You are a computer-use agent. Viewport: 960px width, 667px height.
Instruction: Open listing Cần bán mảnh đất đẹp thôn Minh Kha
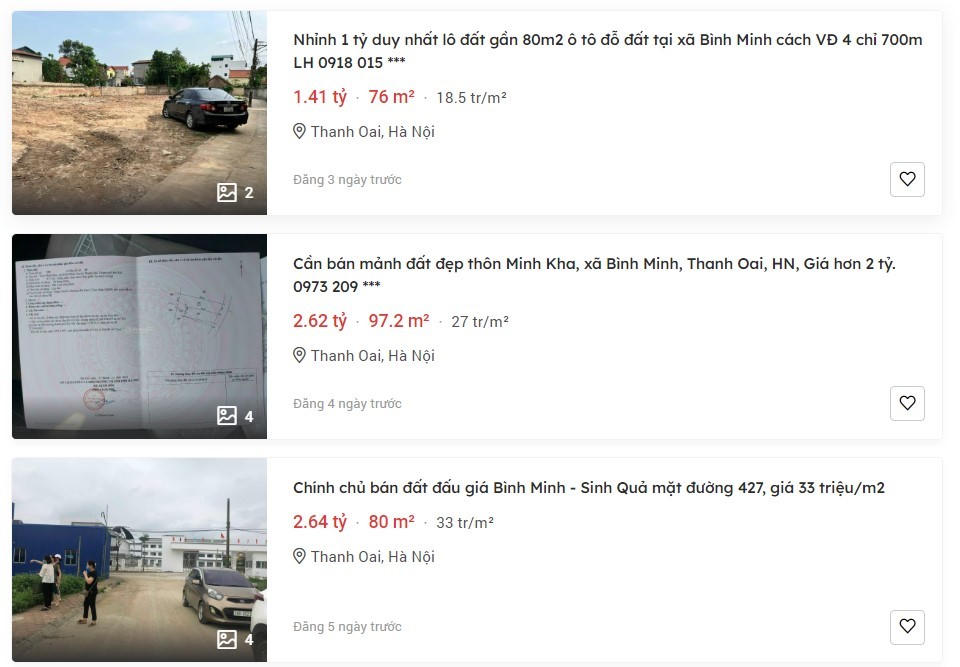coord(594,274)
